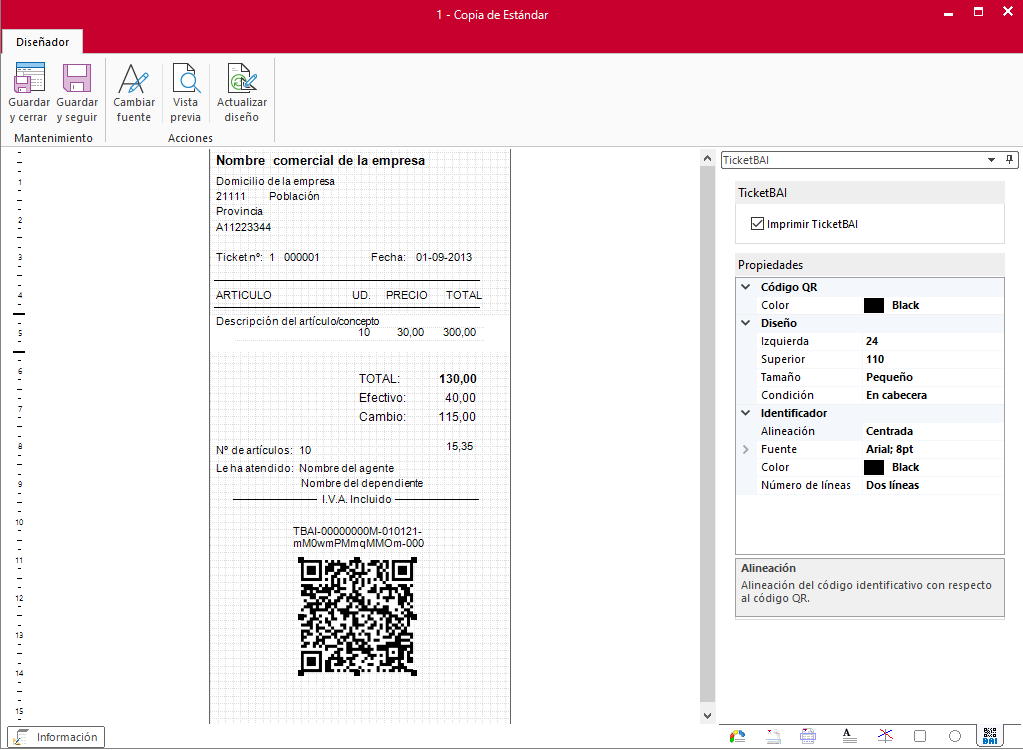Select the Código QR Color property label
1023x750 pixels.
click(774, 305)
